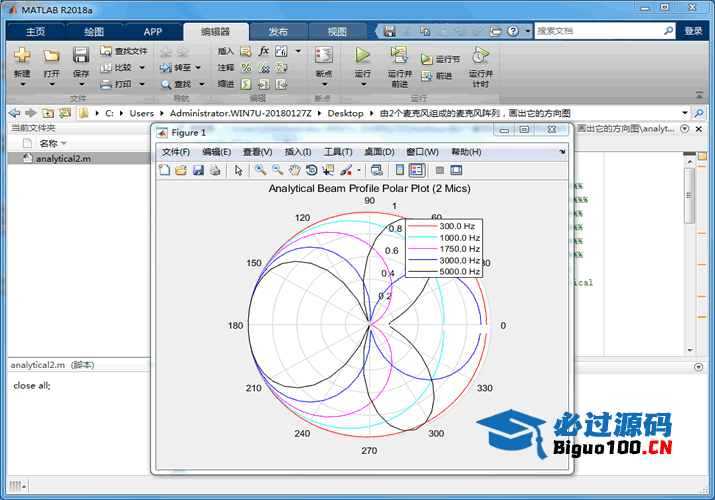Toggle the Zoom Out tool in figure toolbar
The width and height of the screenshot is (715, 500).
tap(277, 170)
